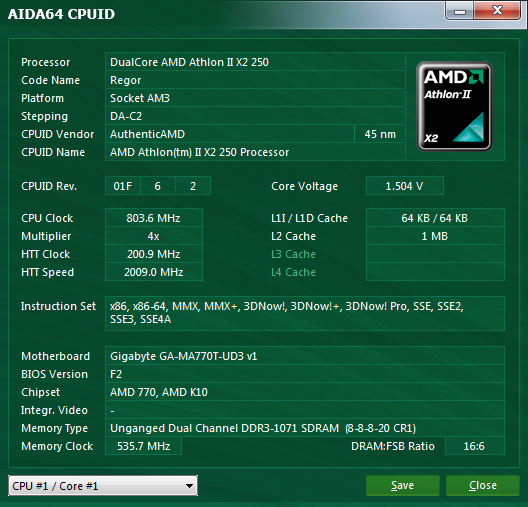Select the Memory Clock 535.7 MHz value
Viewport: 528px width, 507px height.
coord(143,446)
